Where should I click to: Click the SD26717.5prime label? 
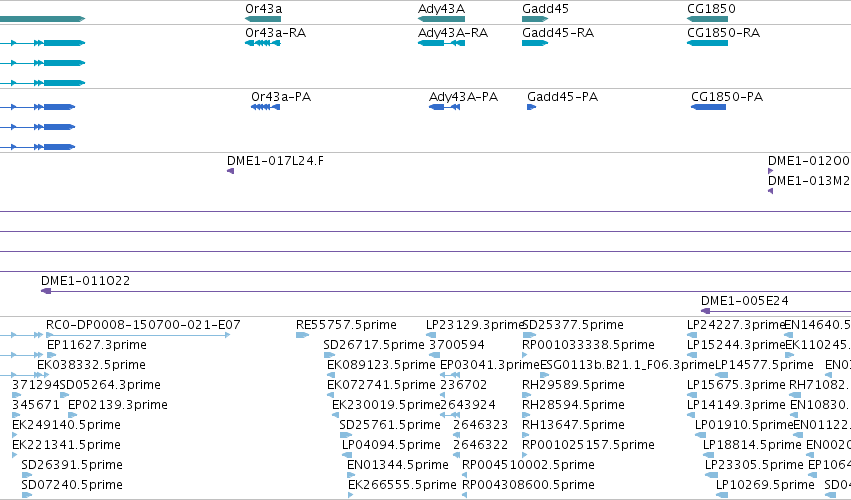coord(373,345)
